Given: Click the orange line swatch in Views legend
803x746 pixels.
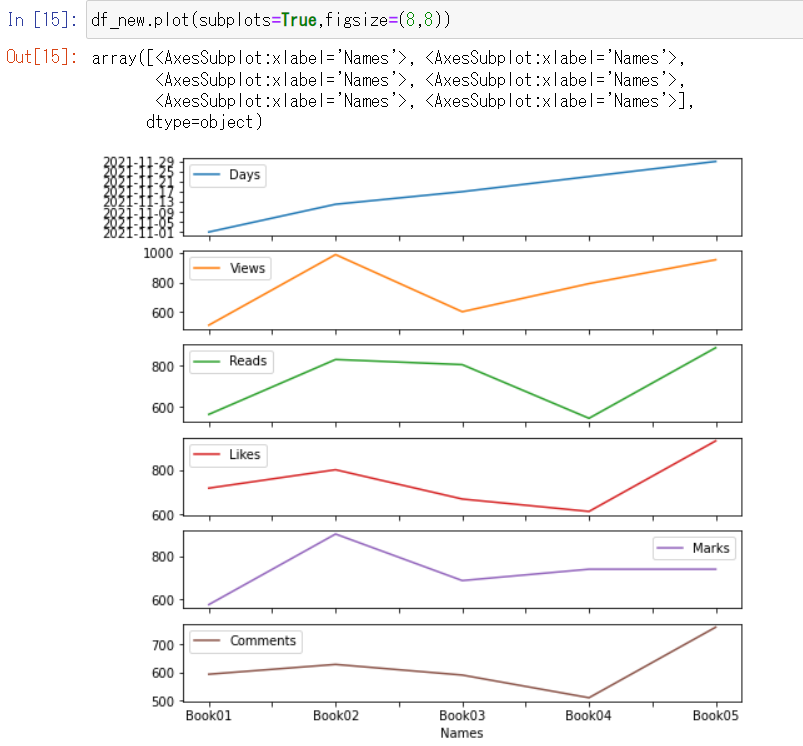Looking at the screenshot, I should [x=207, y=268].
